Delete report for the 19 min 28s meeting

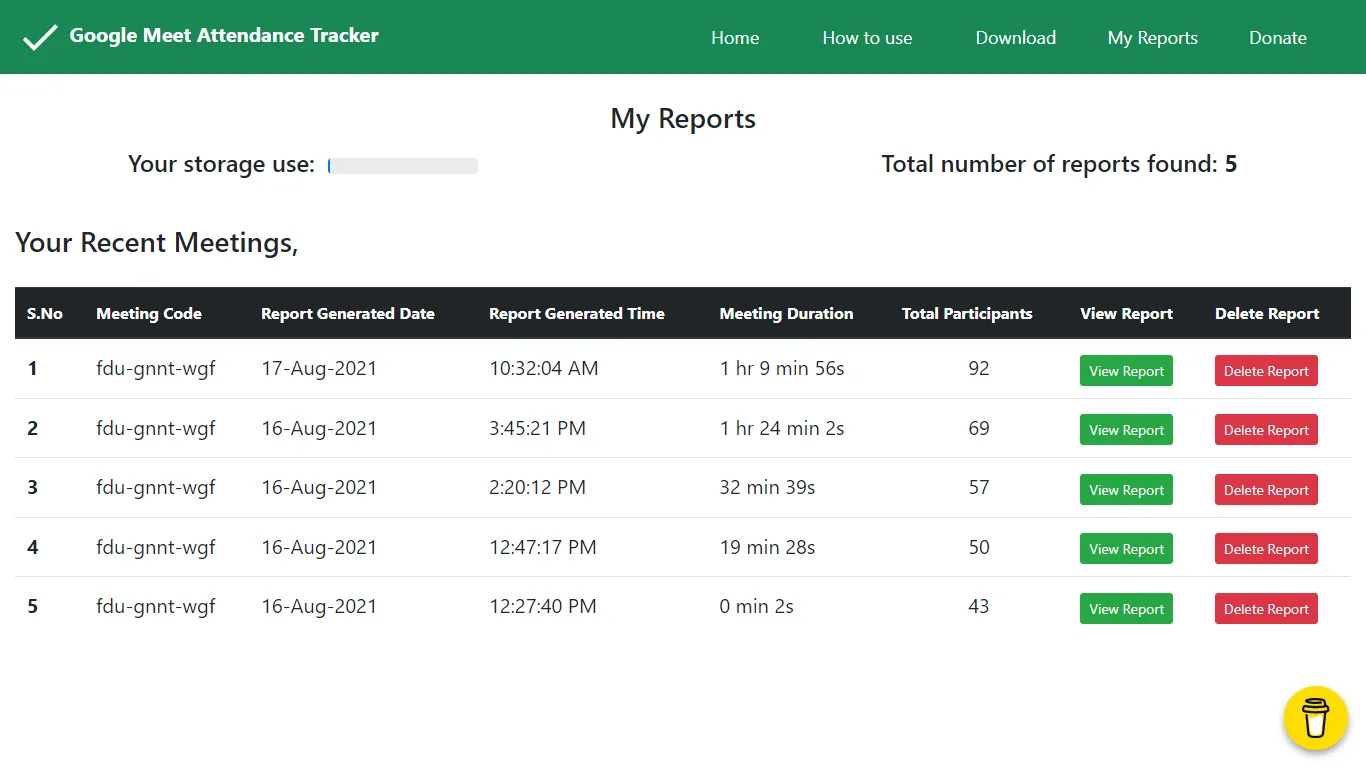pos(1266,548)
